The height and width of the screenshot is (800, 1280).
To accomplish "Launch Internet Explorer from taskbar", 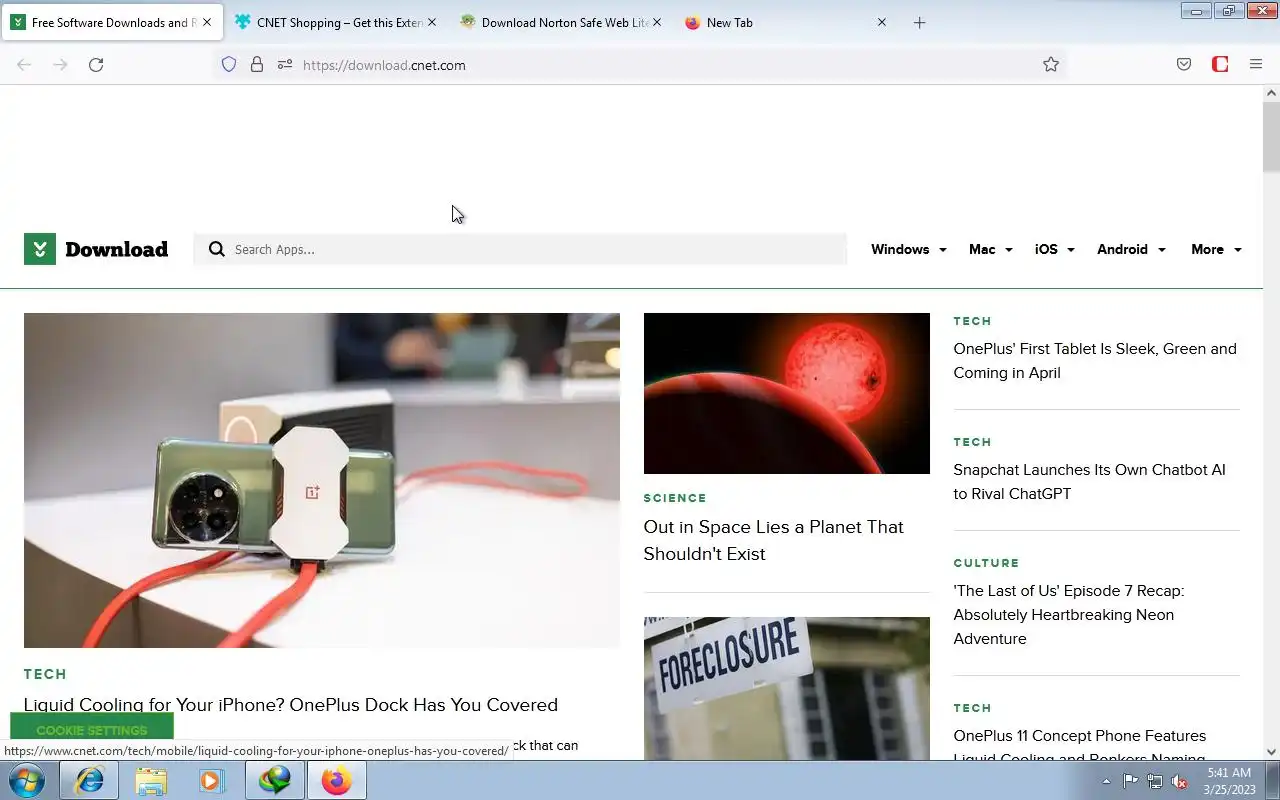I will (90, 780).
